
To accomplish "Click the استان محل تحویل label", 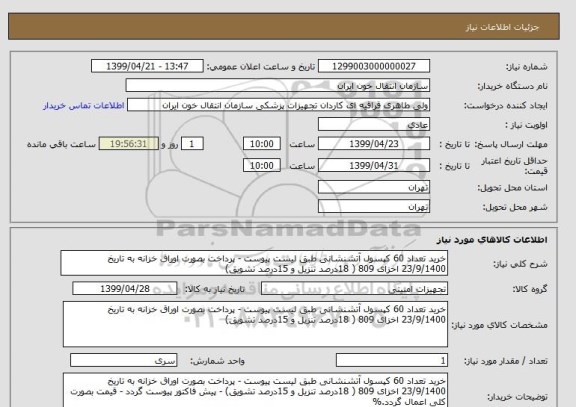I will coord(512,188).
